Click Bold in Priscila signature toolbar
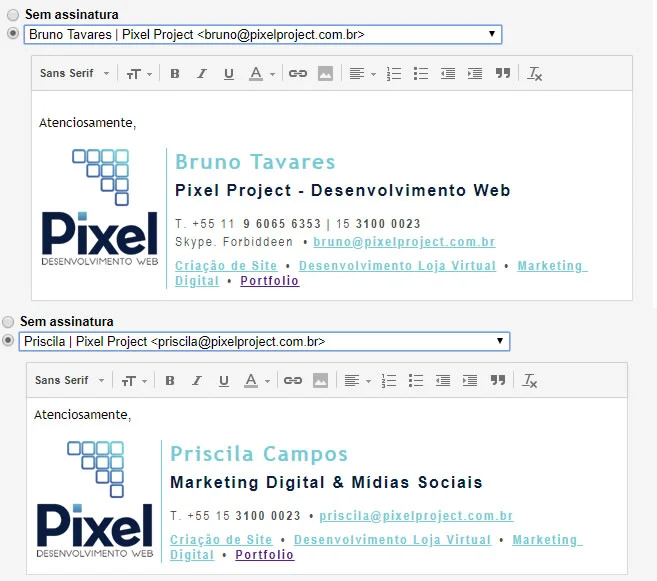Screen dimensions: 657x581 coord(170,381)
